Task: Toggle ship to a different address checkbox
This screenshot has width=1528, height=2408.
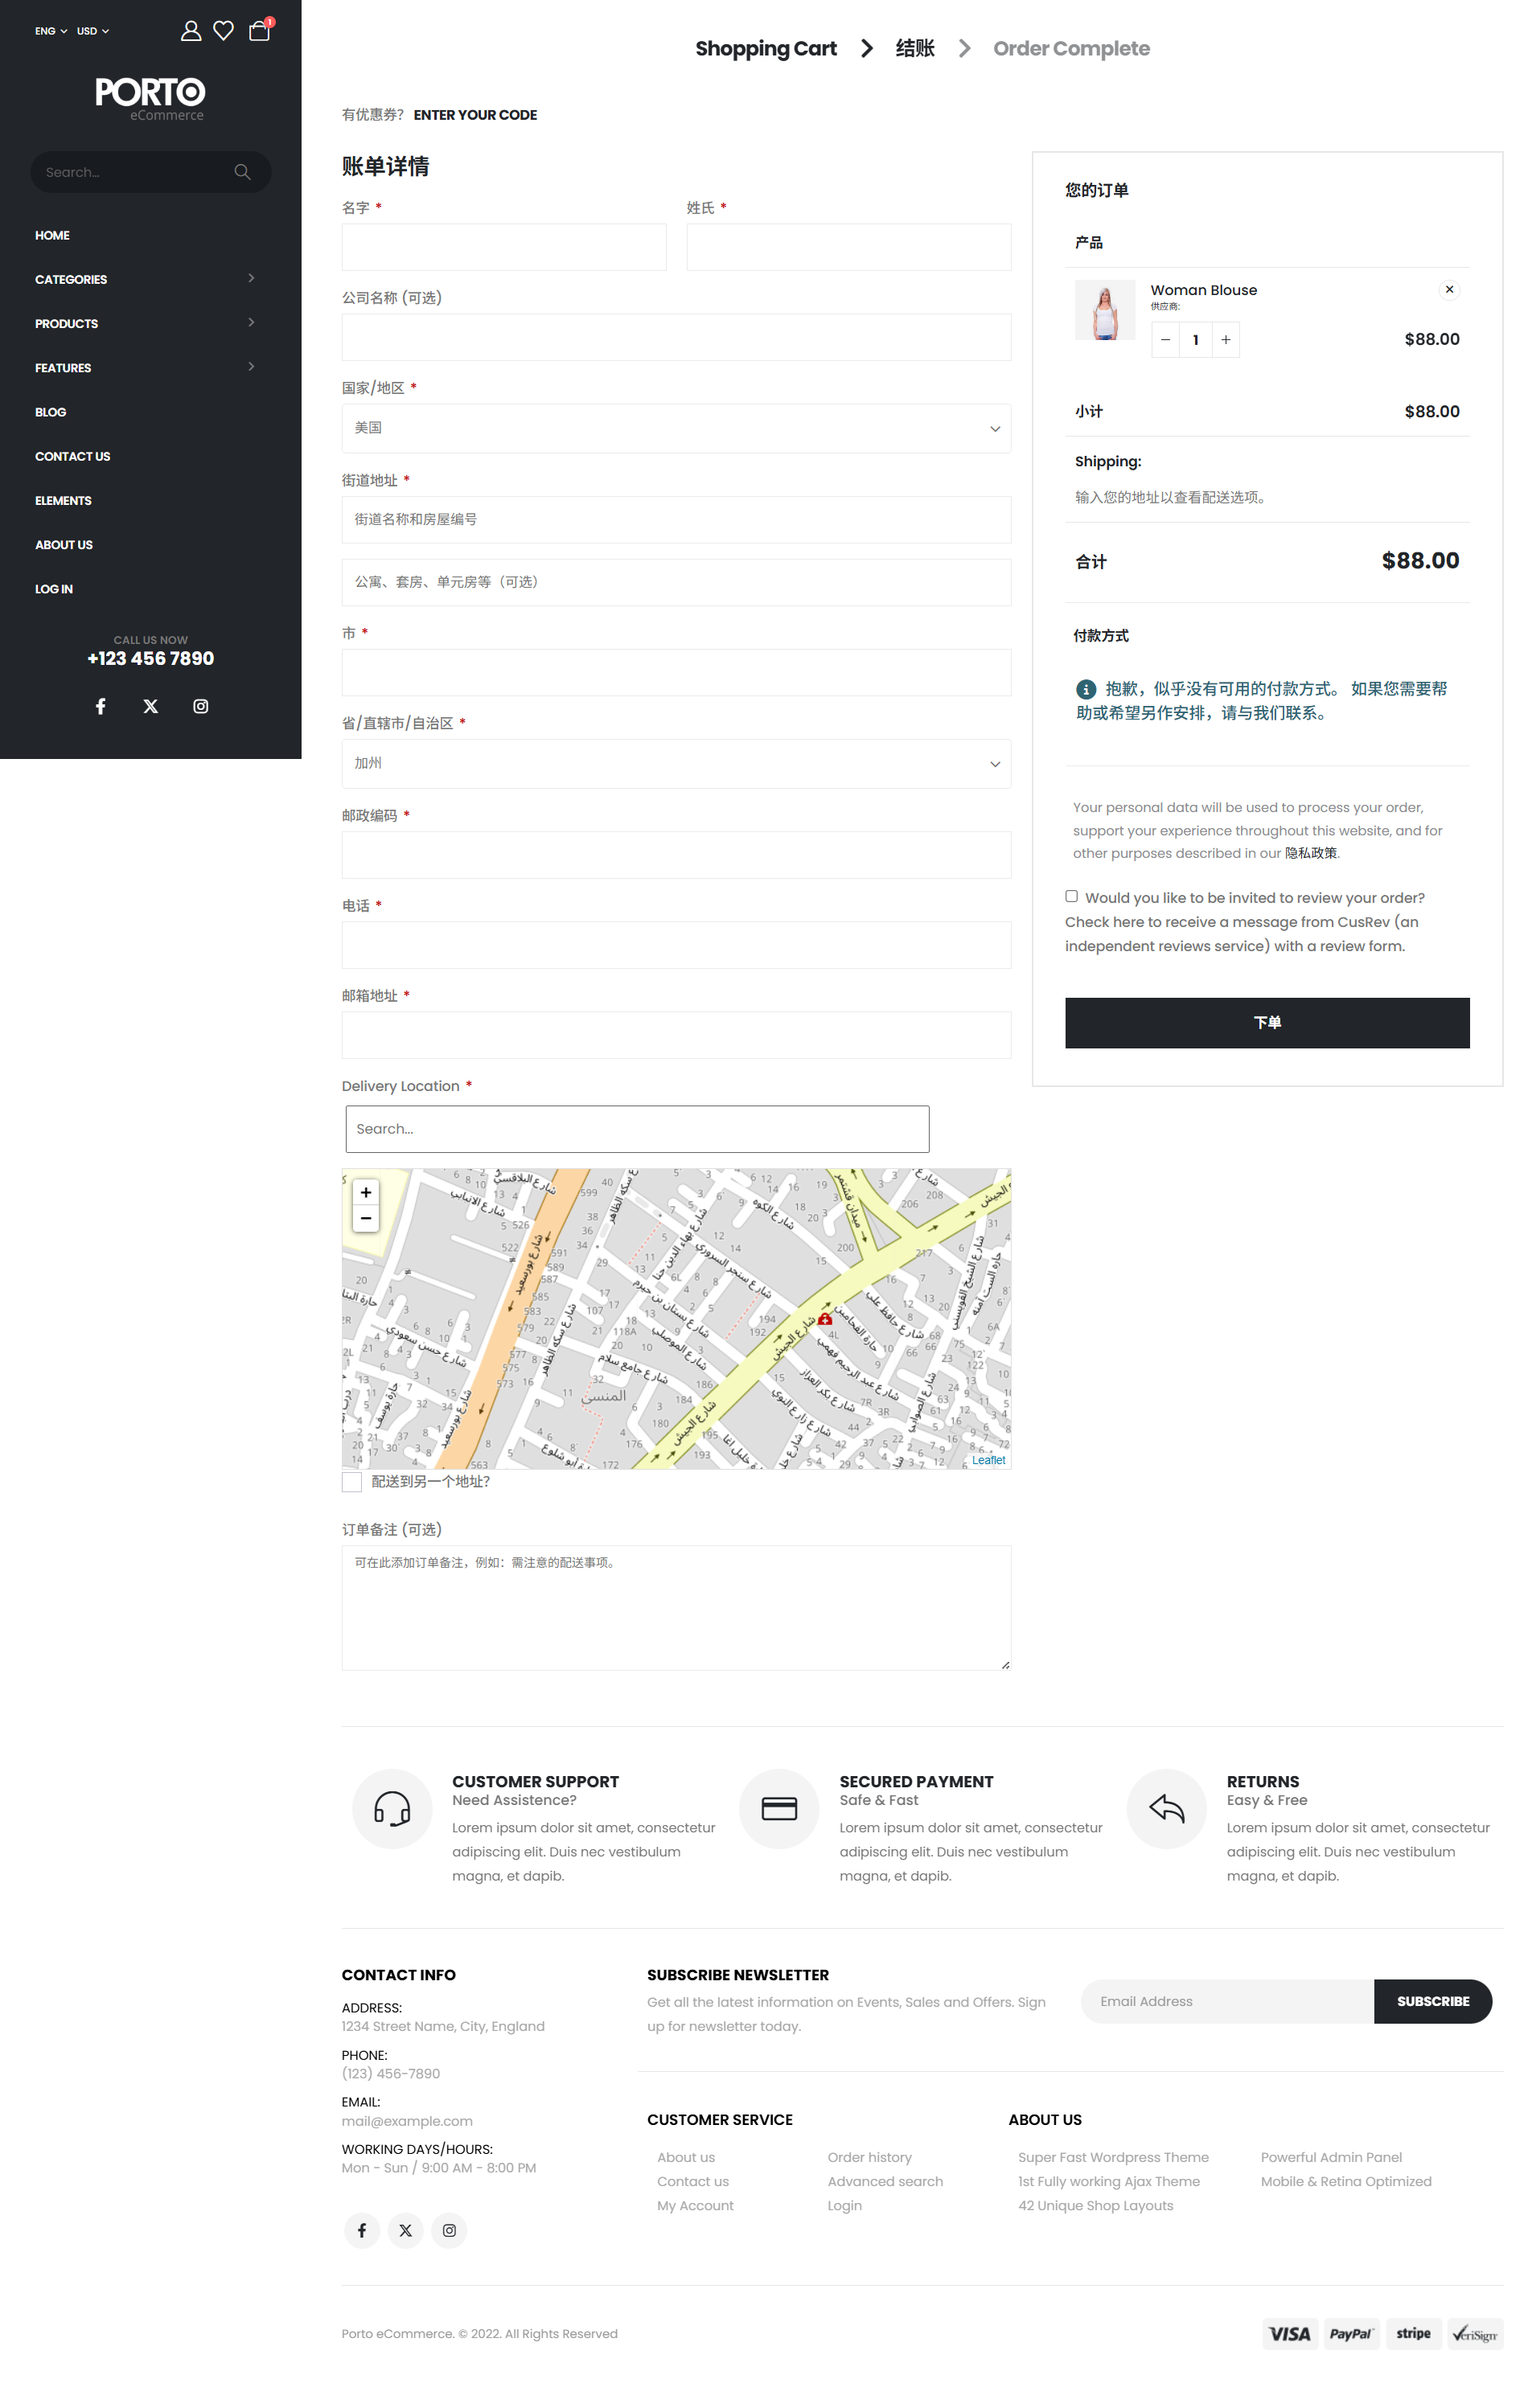Action: pos(352,1481)
